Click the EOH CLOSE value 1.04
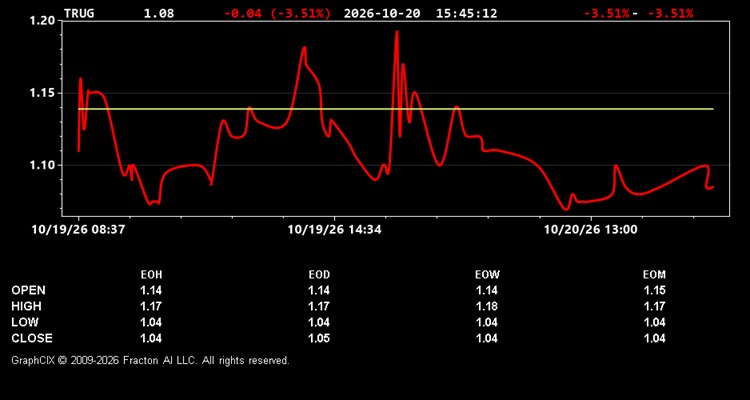750x400 pixels. tap(151, 338)
